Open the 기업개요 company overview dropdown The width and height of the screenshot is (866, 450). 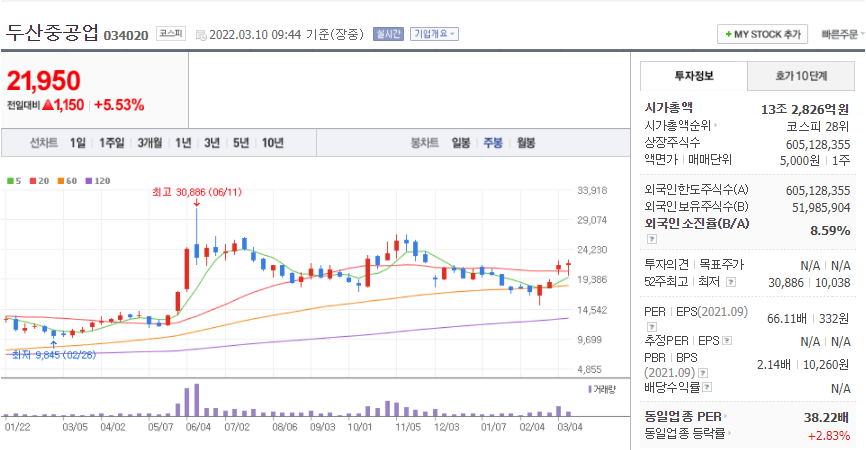click(x=434, y=34)
